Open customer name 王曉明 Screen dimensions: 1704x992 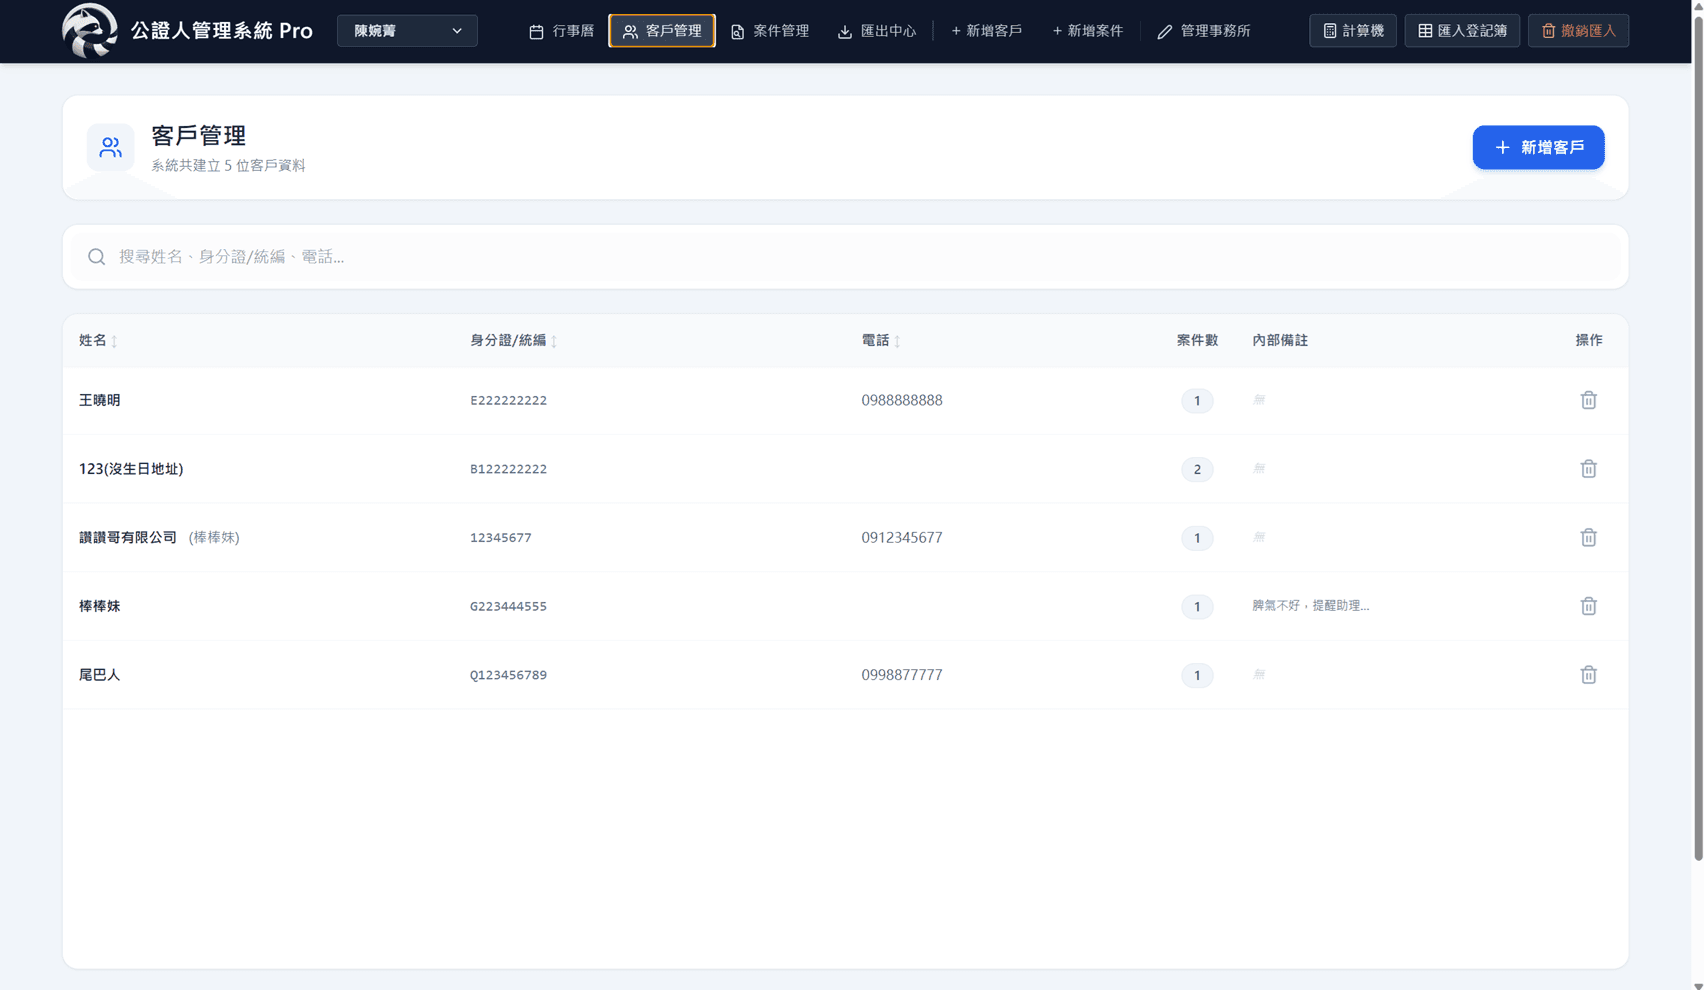tap(99, 400)
